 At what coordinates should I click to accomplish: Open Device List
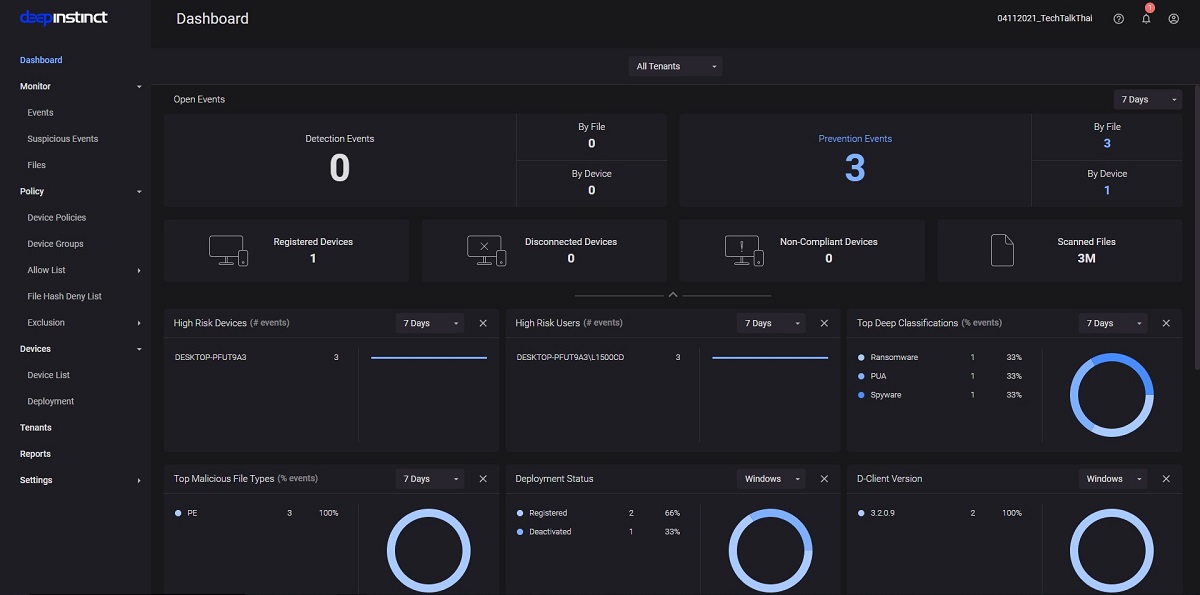49,375
